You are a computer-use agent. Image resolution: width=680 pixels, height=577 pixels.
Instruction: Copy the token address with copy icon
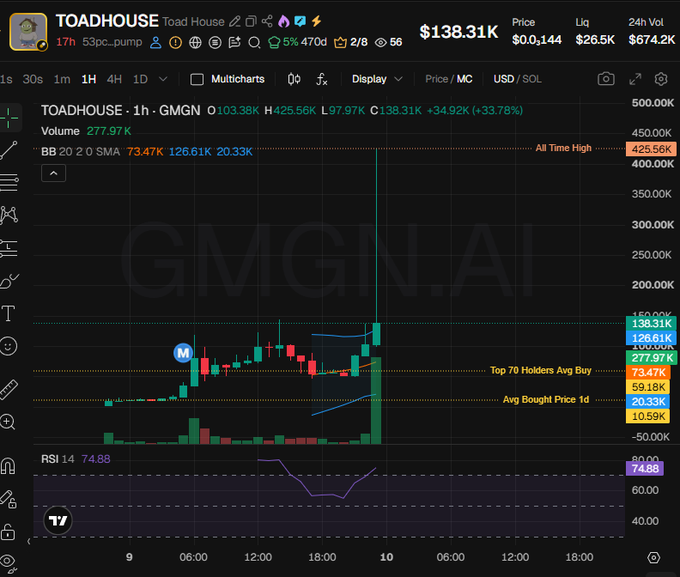coord(251,21)
